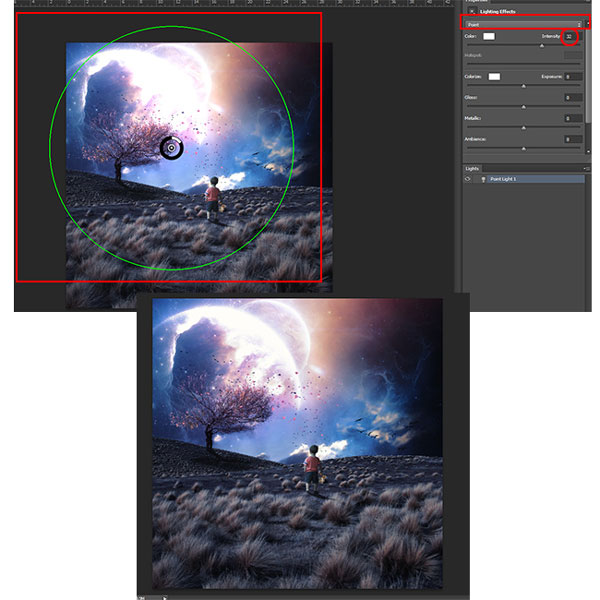Click the point light center handle on canvas
This screenshot has height=600, width=600.
click(x=171, y=148)
